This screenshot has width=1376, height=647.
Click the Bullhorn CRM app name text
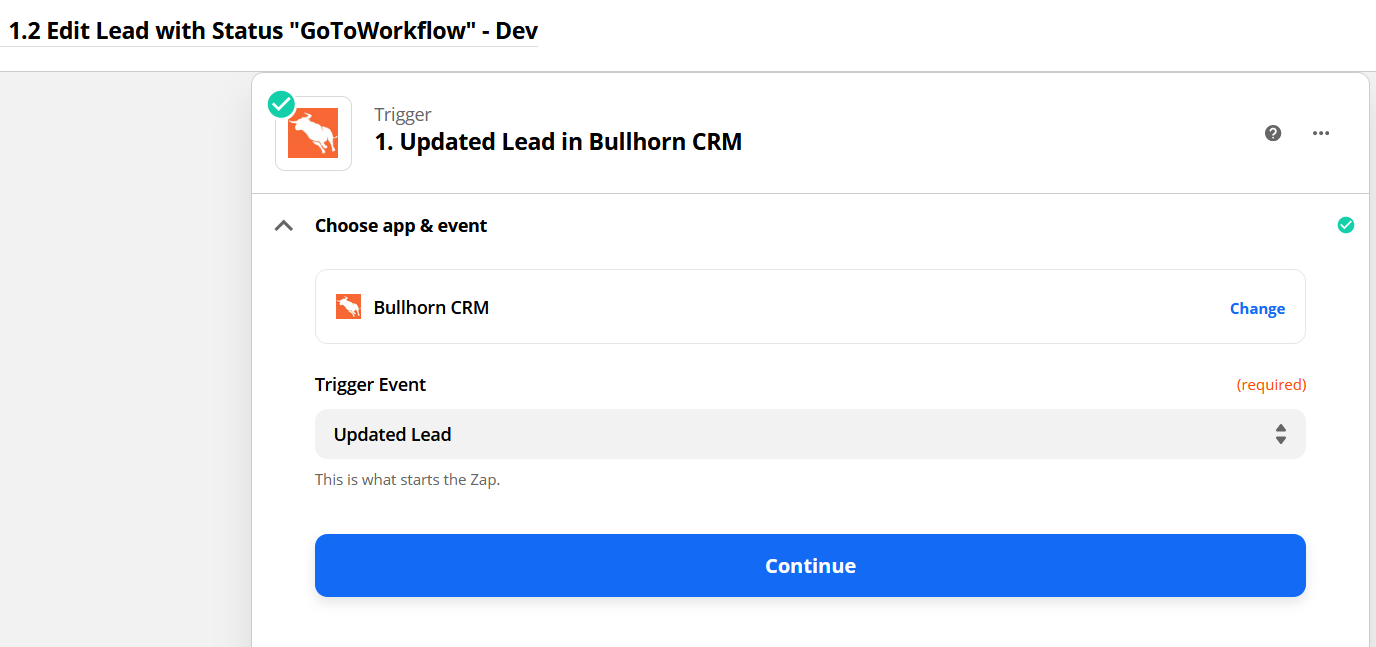[431, 307]
